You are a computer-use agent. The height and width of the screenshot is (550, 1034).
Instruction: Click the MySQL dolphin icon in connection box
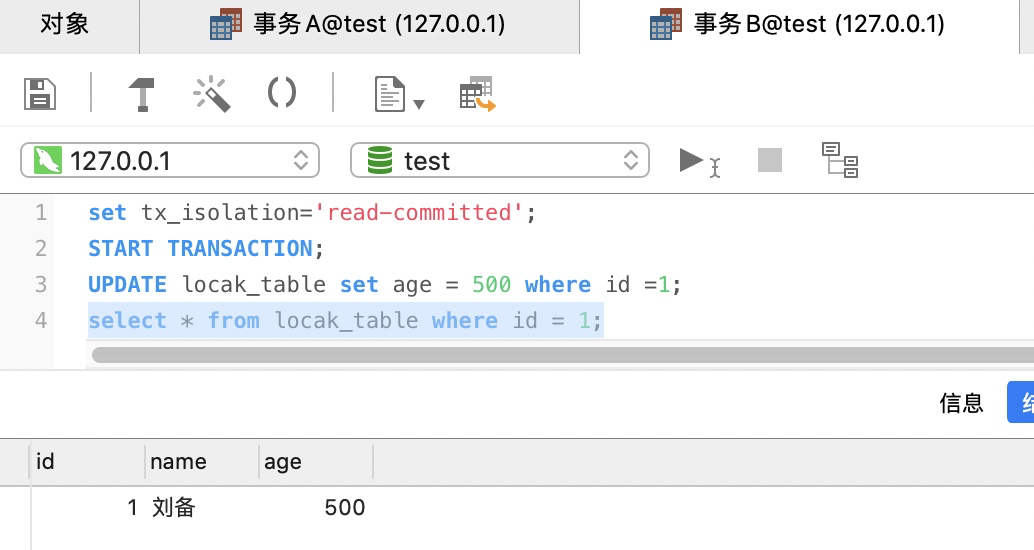[x=47, y=160]
